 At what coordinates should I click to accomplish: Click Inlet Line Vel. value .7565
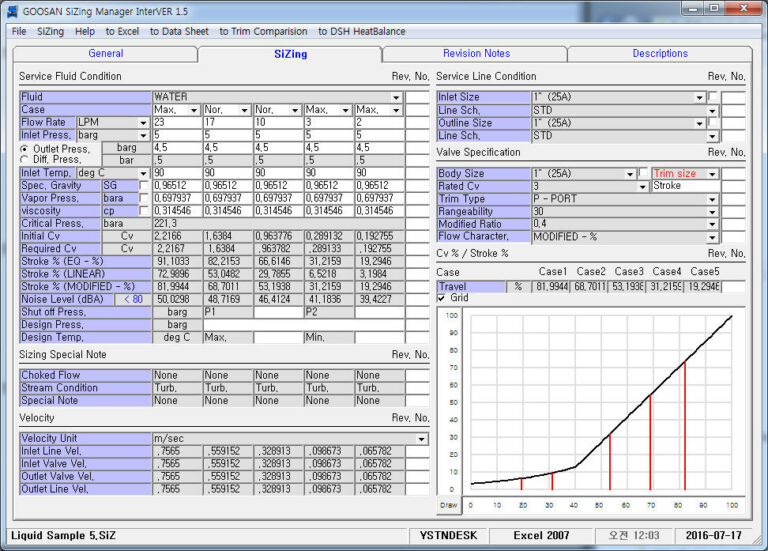177,451
